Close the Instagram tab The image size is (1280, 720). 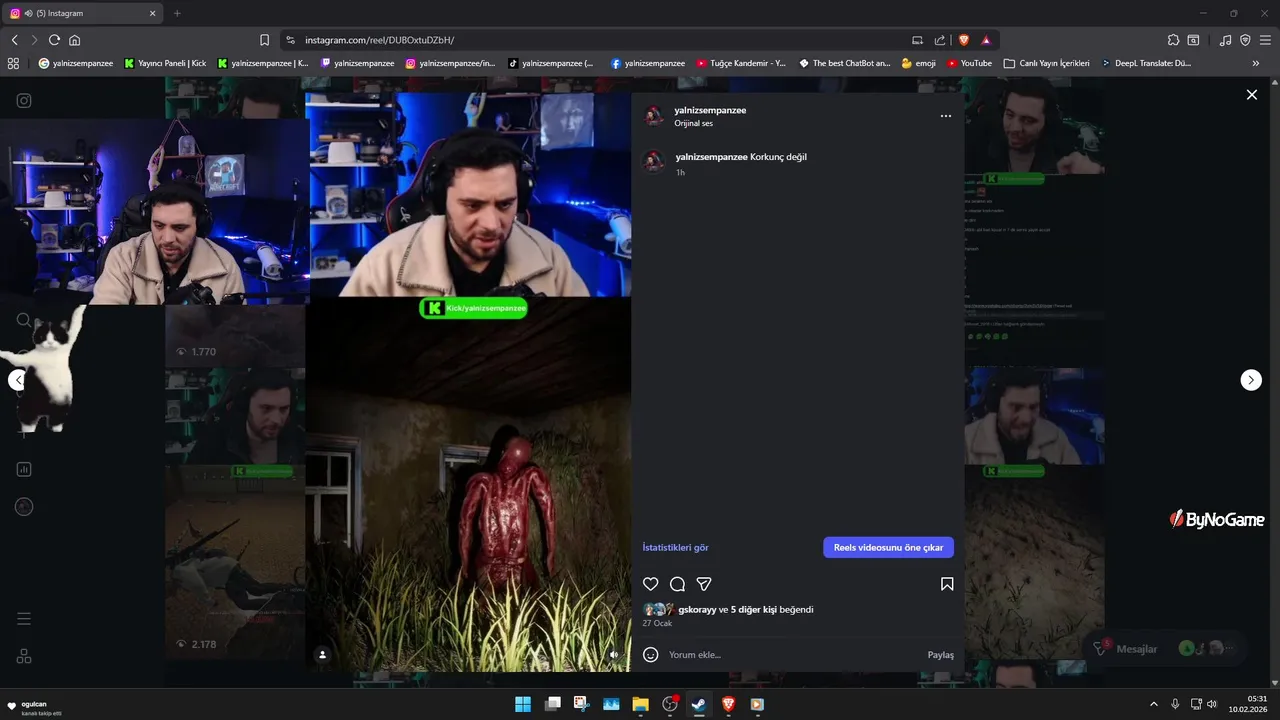click(x=153, y=13)
